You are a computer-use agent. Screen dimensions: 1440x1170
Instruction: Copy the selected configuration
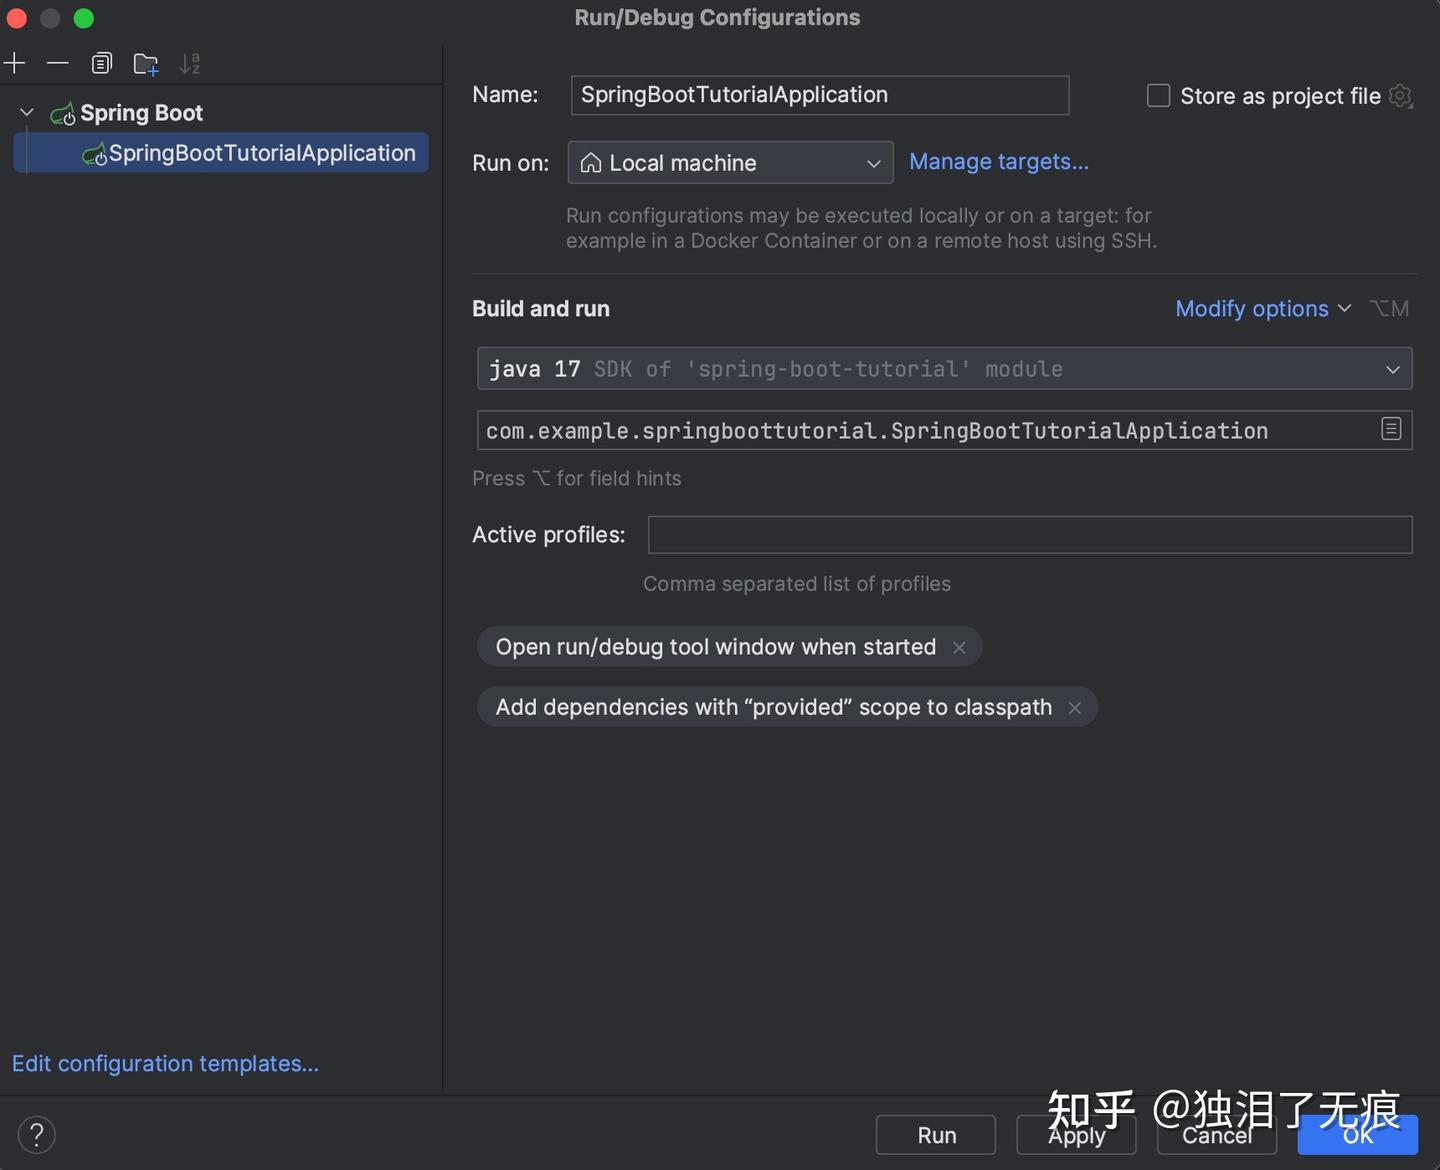[101, 62]
